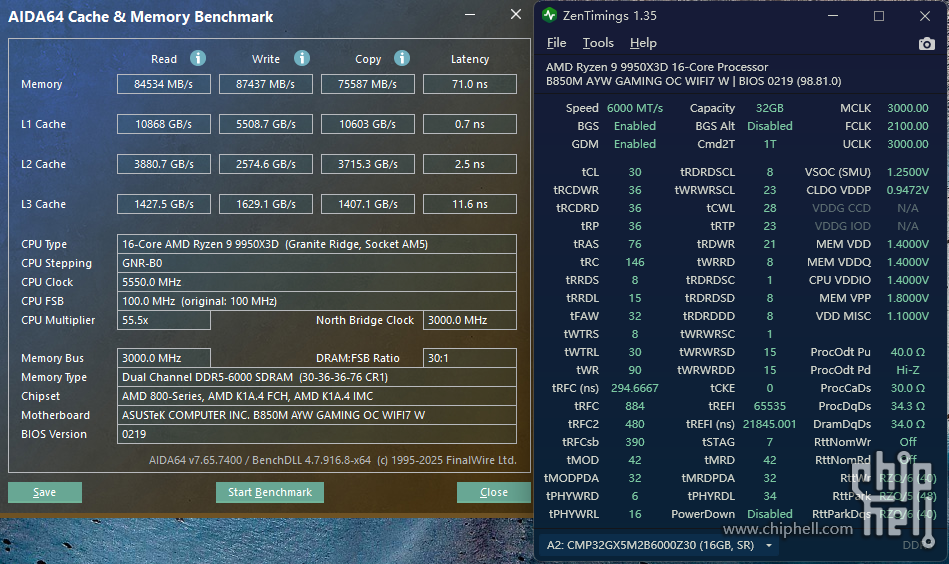Minimize the ZenTimings window

point(834,16)
